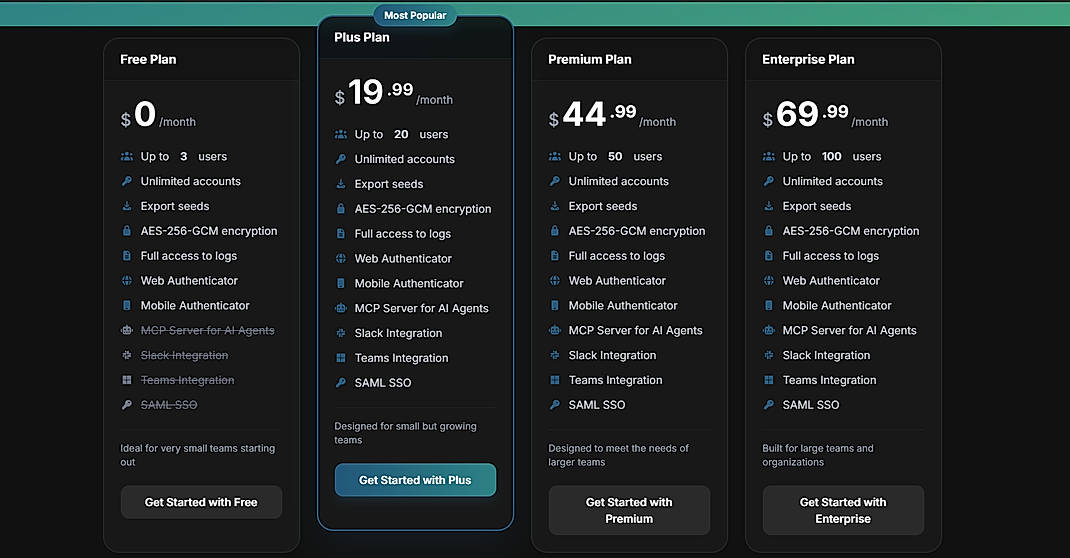Click robot icon for MCP Server in Premium Plan
1070x558 pixels.
click(555, 330)
